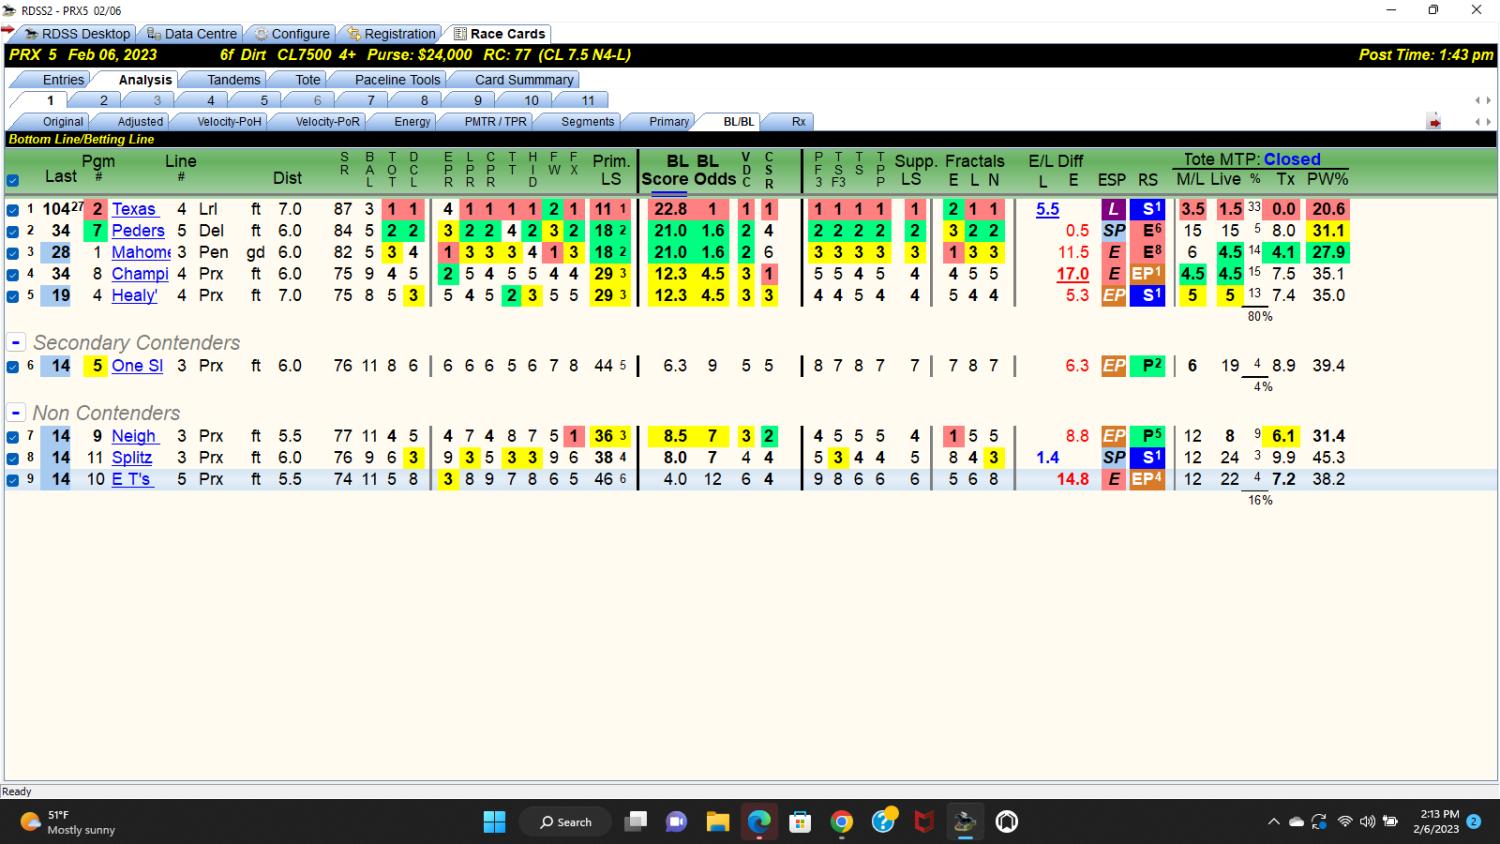Collapse the Non Contenders group
This screenshot has width=1500, height=844.
tap(16, 413)
